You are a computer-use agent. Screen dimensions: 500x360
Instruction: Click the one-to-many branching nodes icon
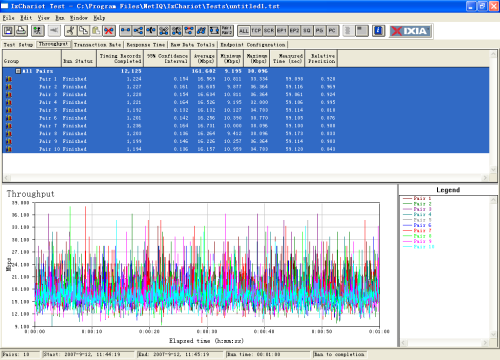[x=138, y=31]
